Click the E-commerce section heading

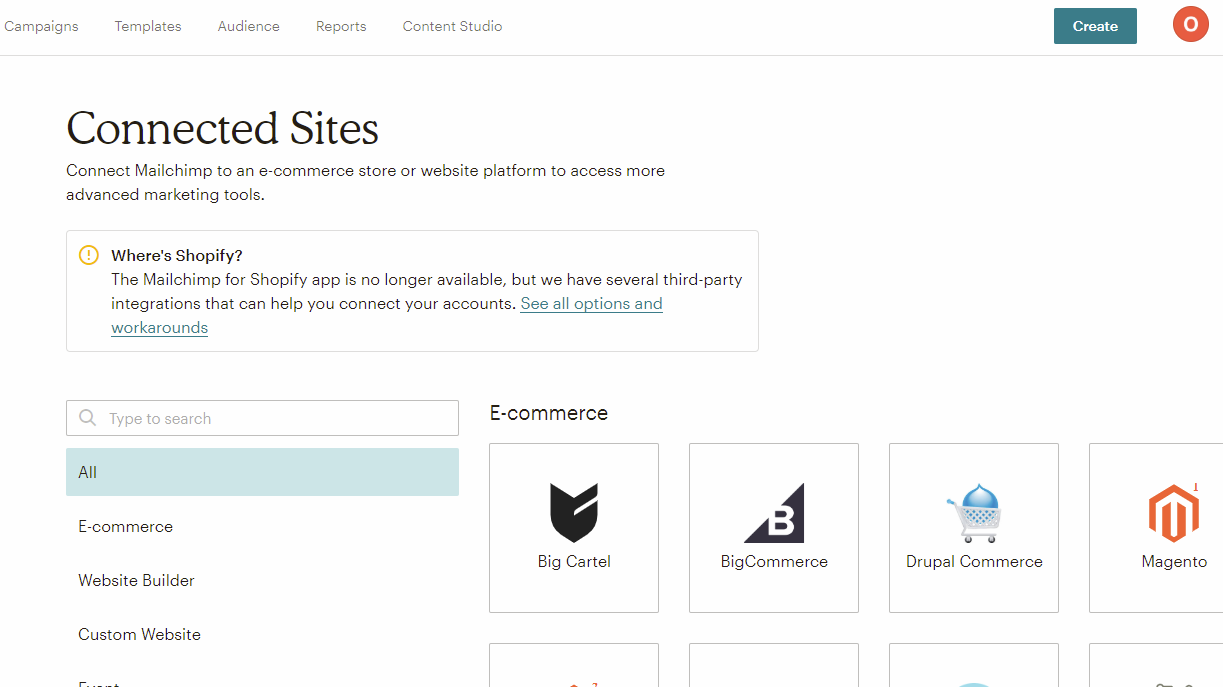[549, 413]
